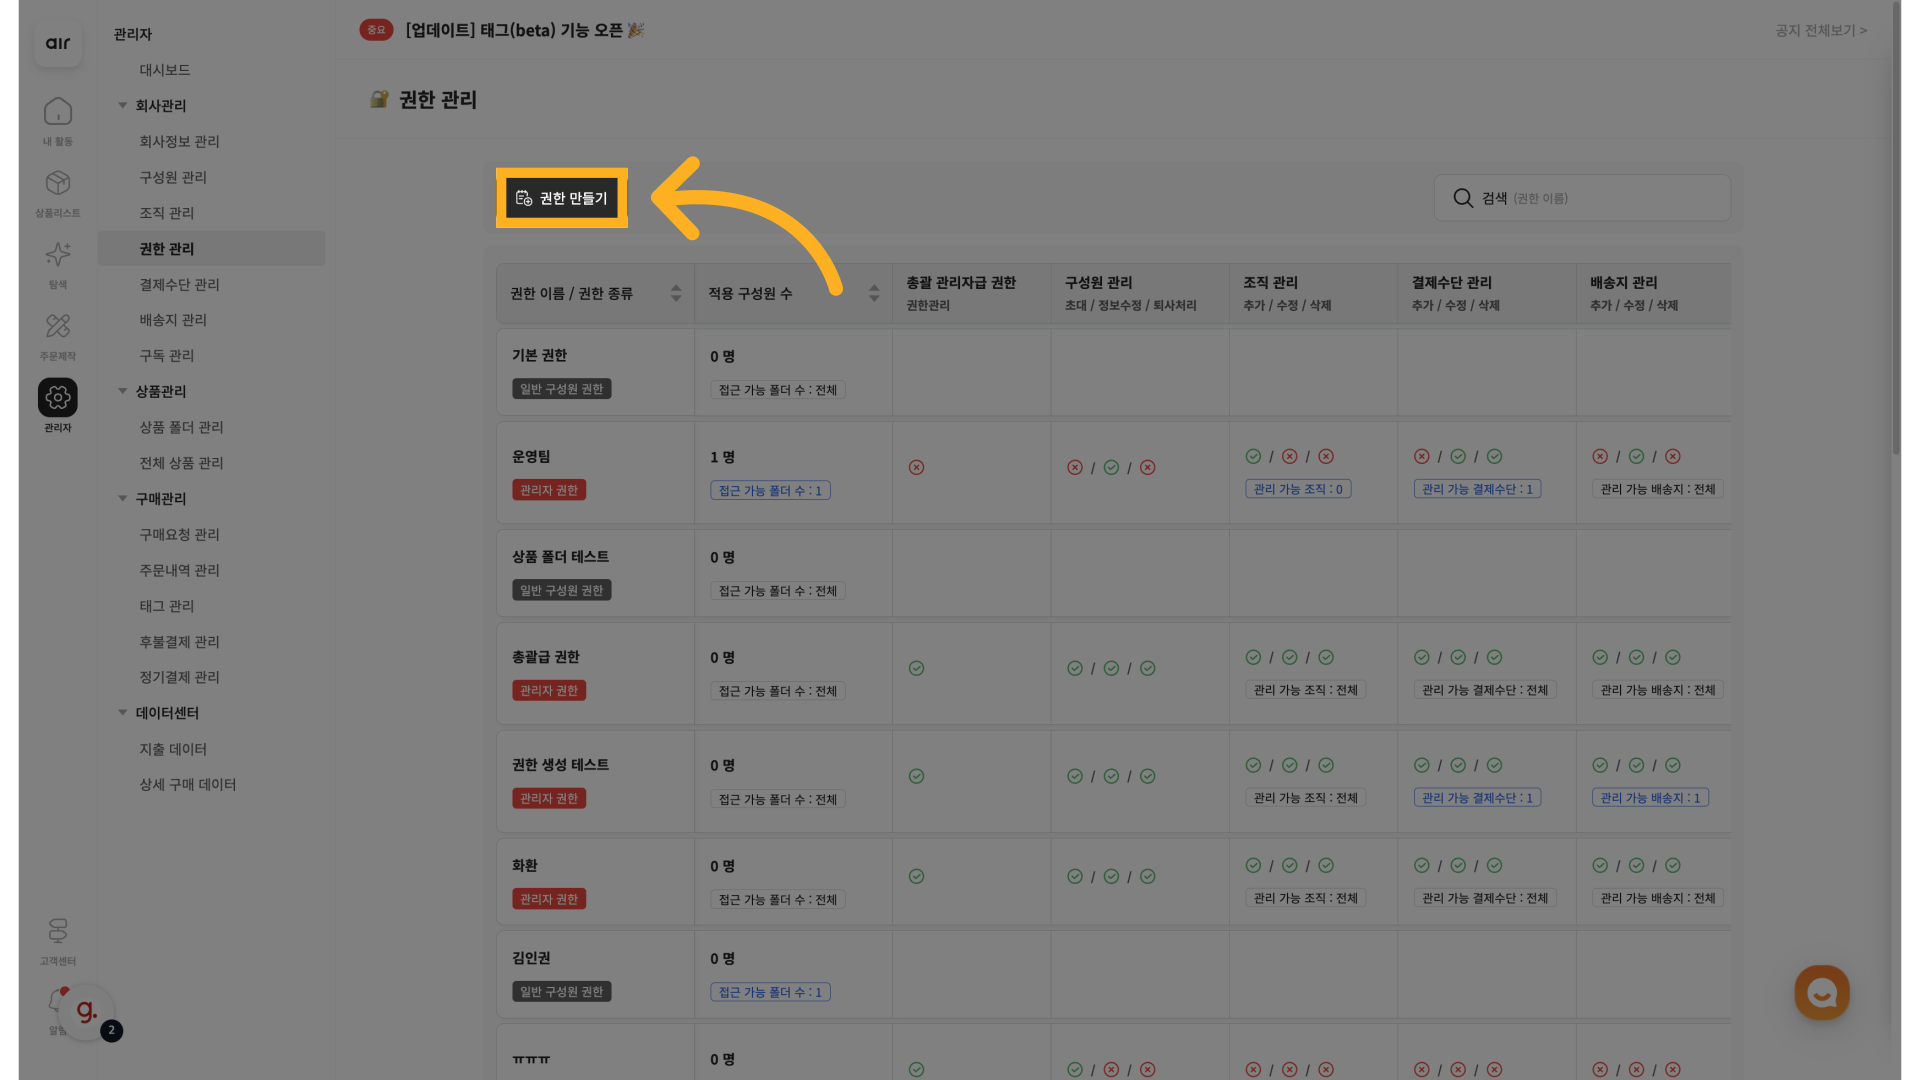Open the 내 활동 home icon
This screenshot has width=1920, height=1080.
click(x=58, y=112)
